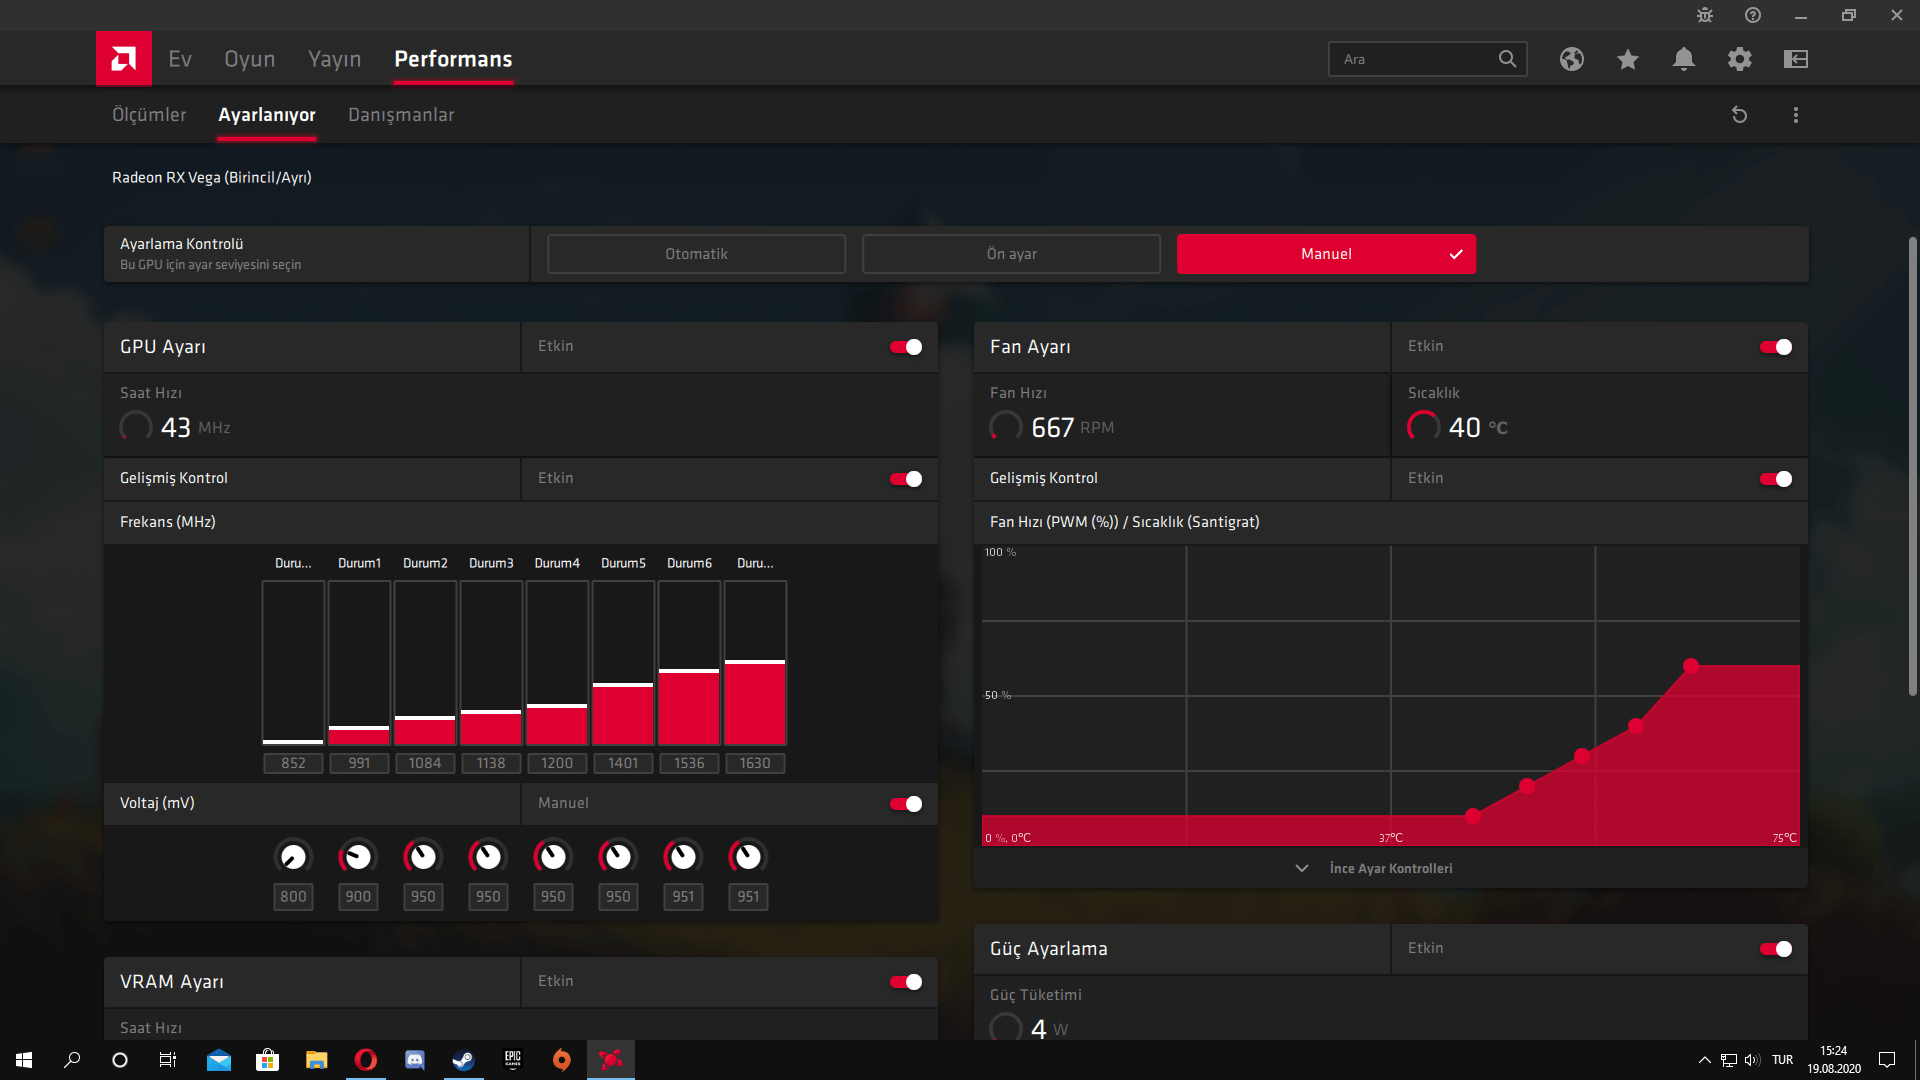The image size is (1920, 1080).
Task: Open the Ölçümler sub-tab
Action: [149, 115]
